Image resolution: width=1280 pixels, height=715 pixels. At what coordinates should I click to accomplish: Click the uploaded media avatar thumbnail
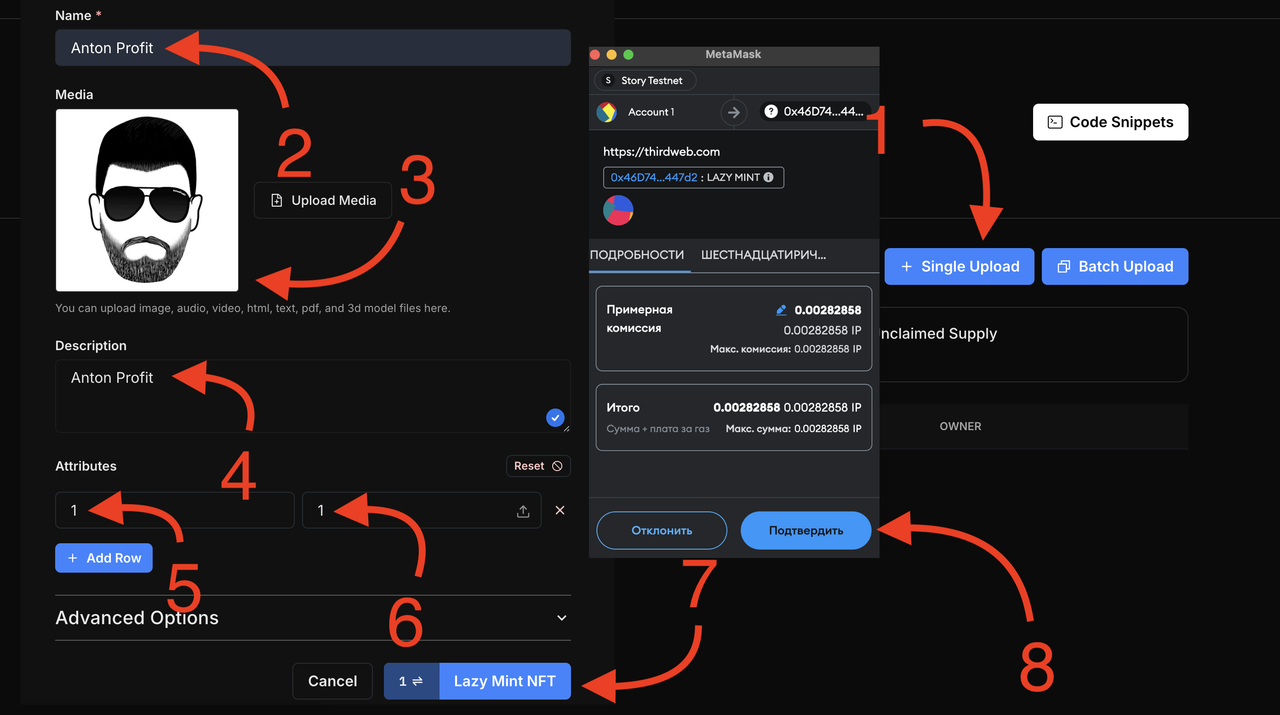coord(147,200)
